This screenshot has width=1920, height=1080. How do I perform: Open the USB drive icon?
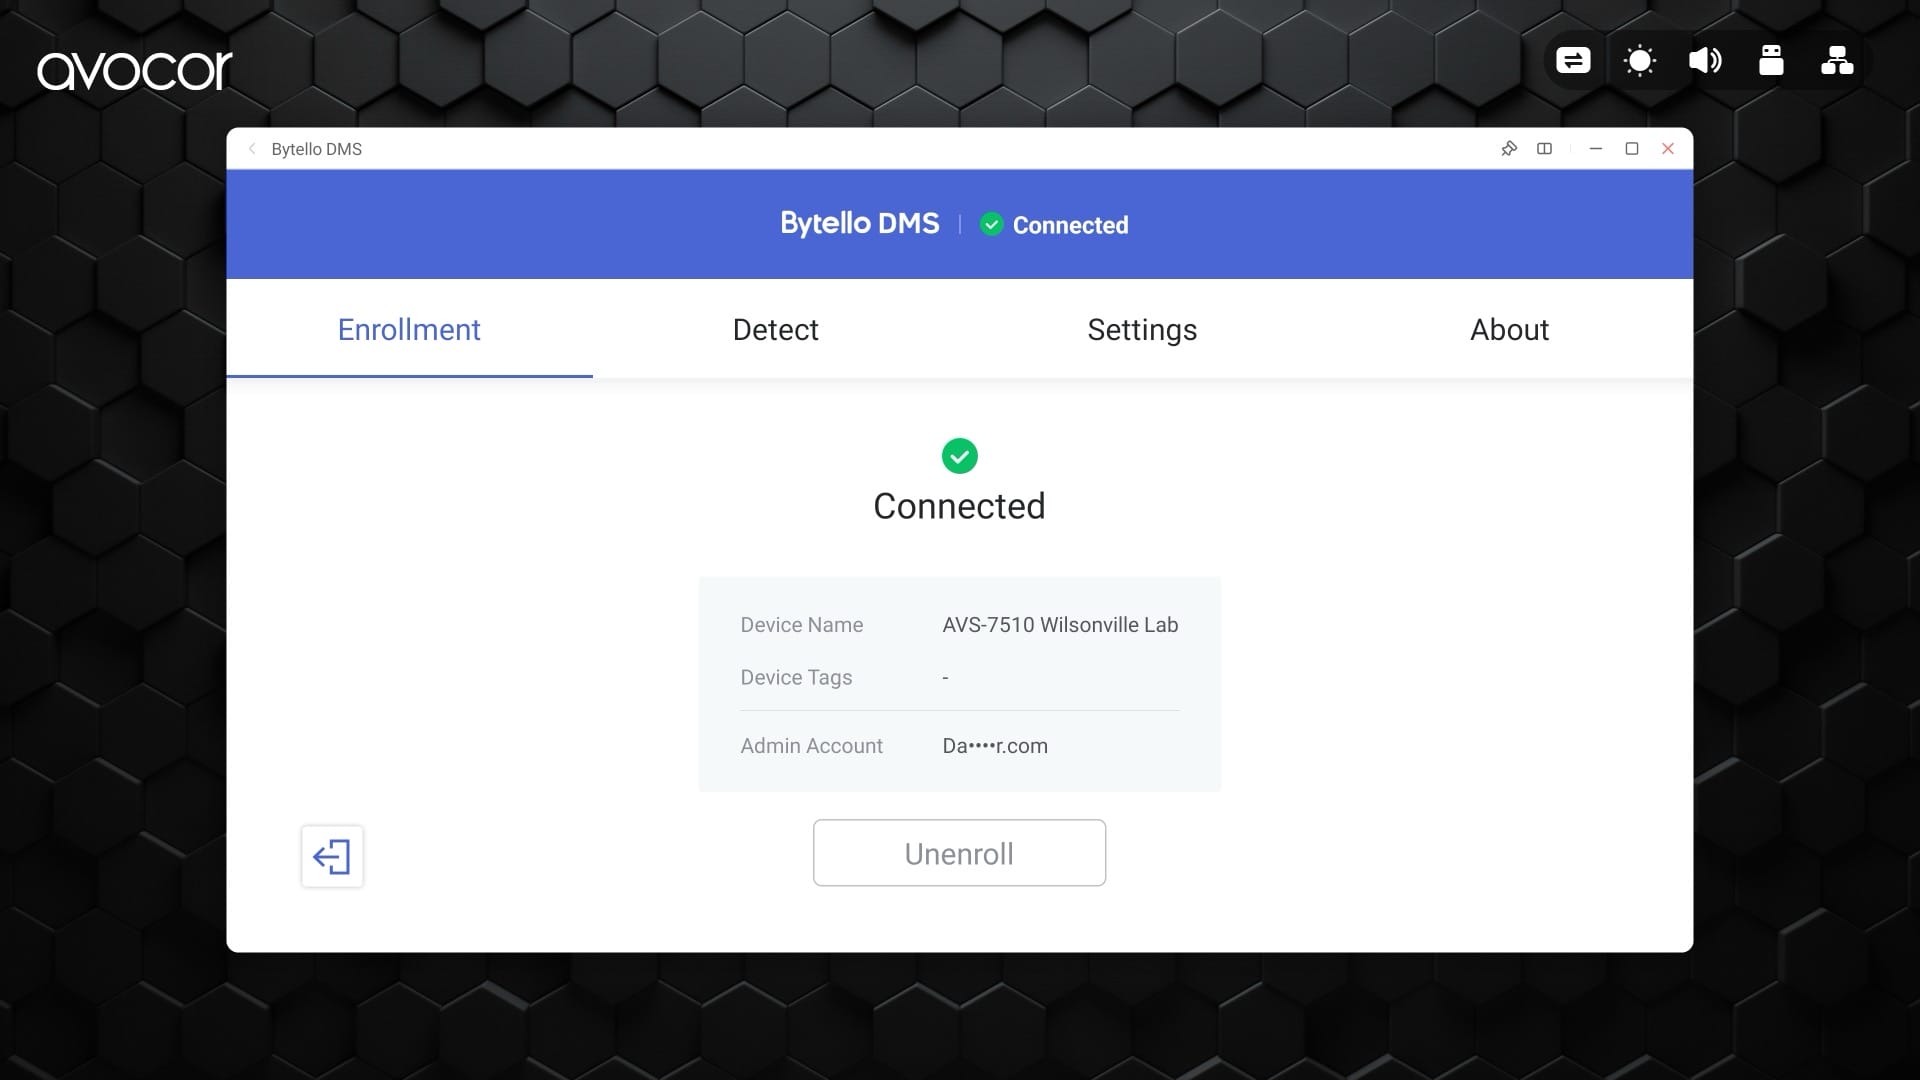[1771, 61]
